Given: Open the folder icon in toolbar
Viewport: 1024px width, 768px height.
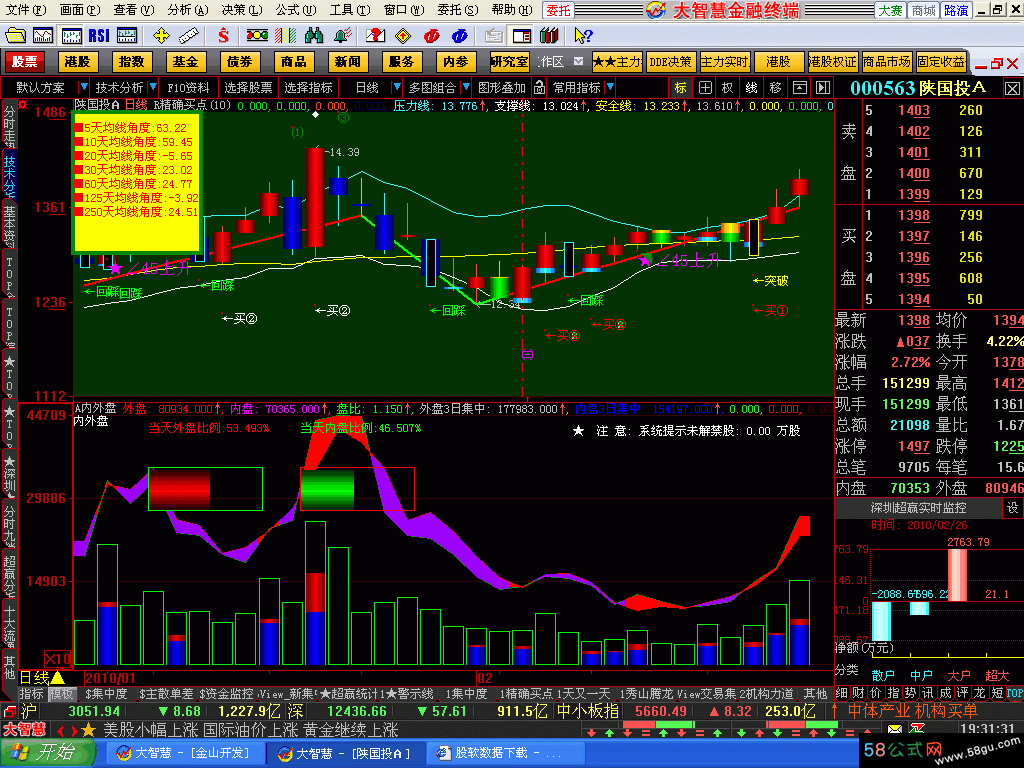Looking at the screenshot, I should pyautogui.click(x=15, y=35).
